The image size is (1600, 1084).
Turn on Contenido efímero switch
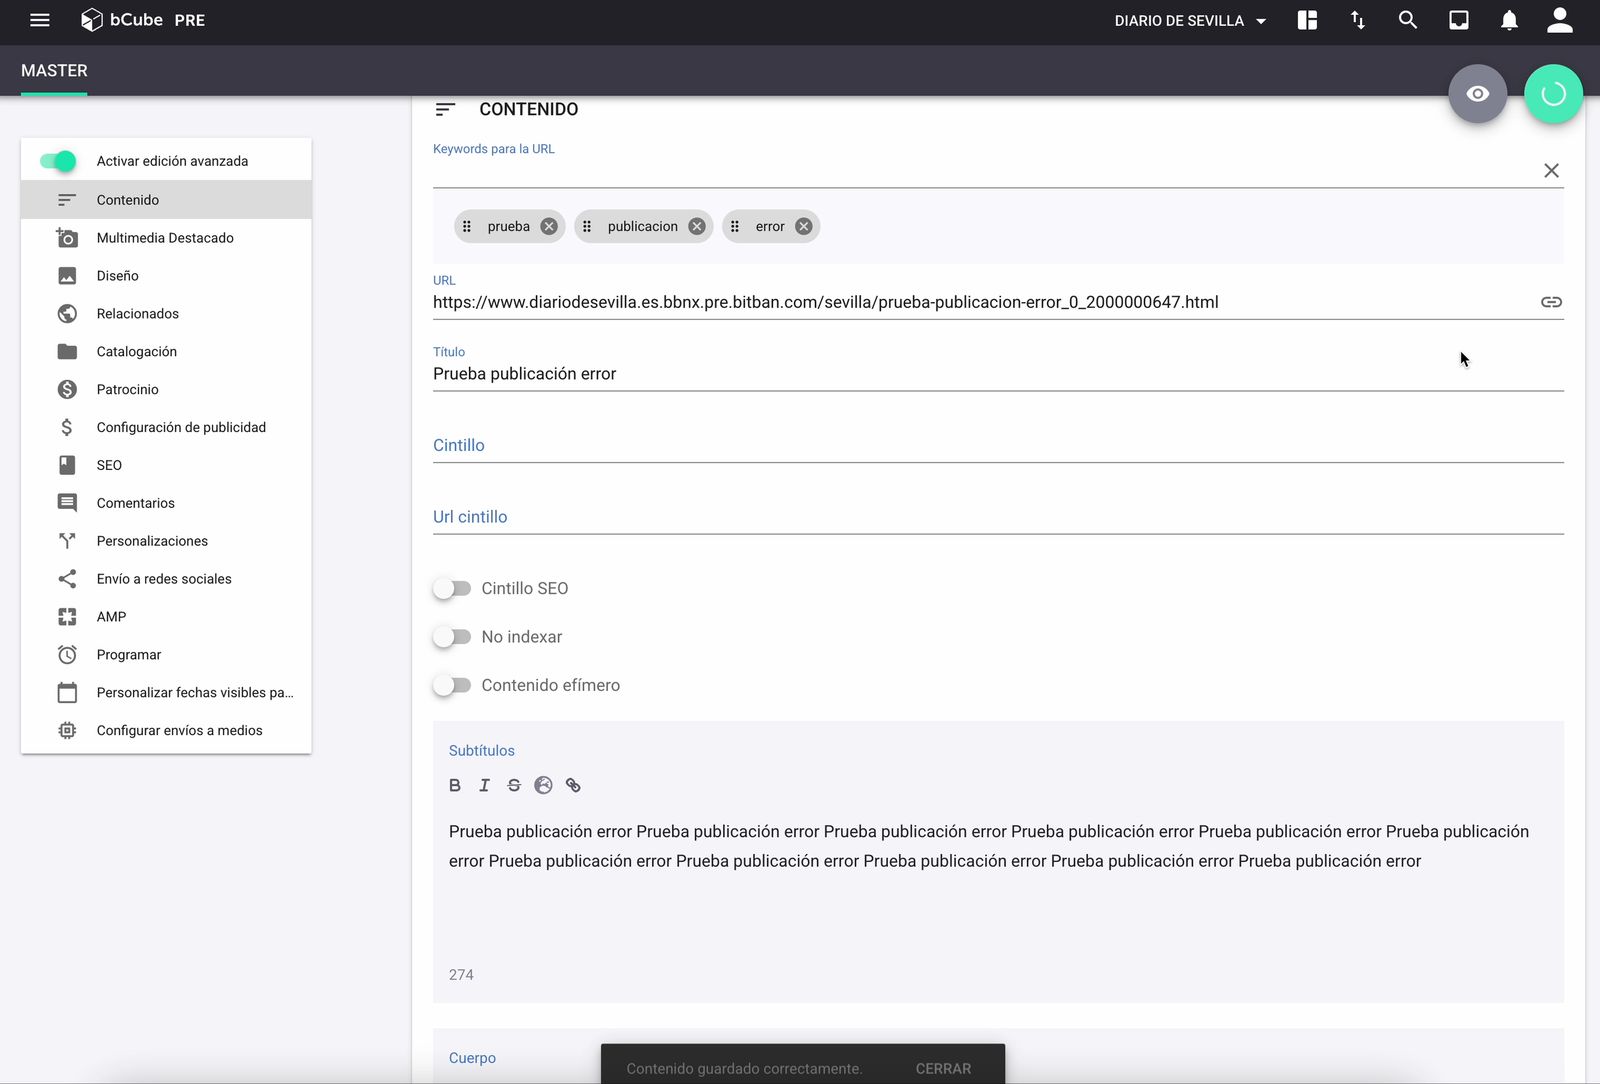452,685
